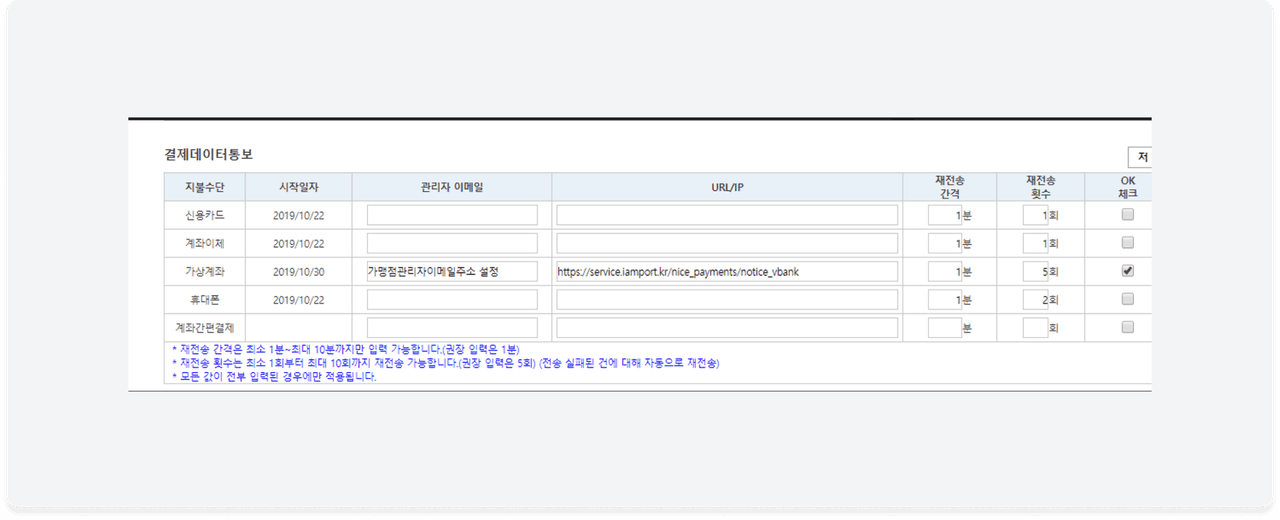Select 휴대폰 재전송 횟수 input box
The width and height of the screenshot is (1280, 520).
pos(1035,300)
